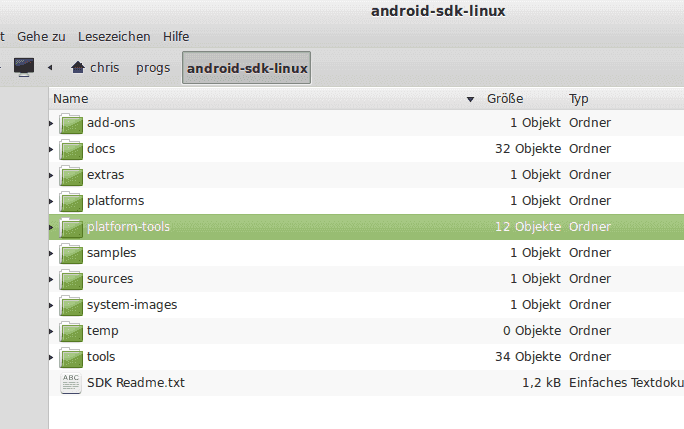Go to the progs path button
The image size is (684, 429).
click(153, 68)
